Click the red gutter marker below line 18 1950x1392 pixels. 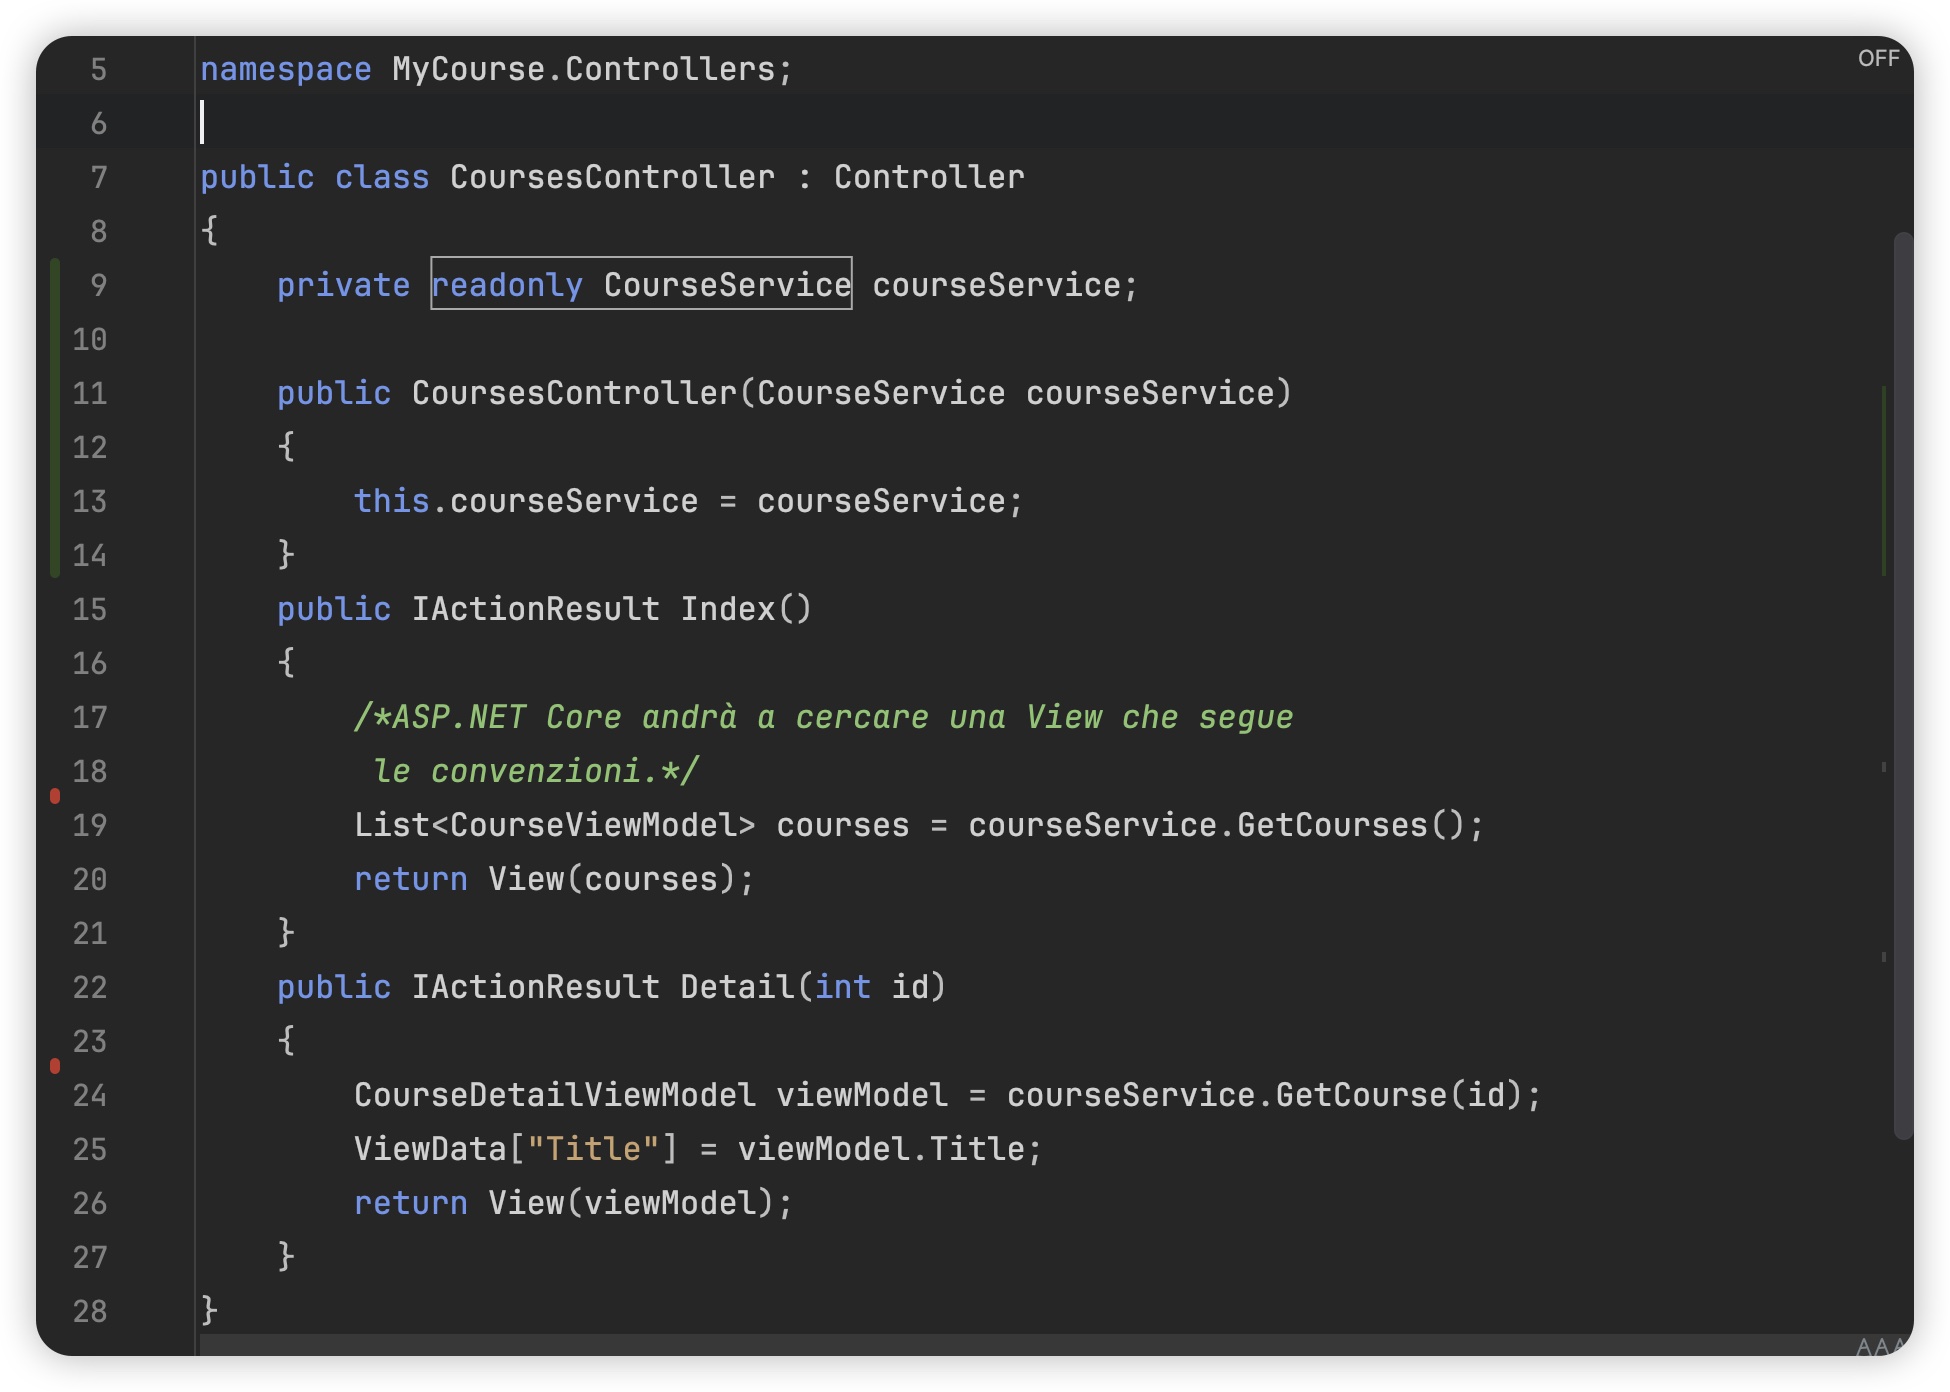[x=55, y=796]
